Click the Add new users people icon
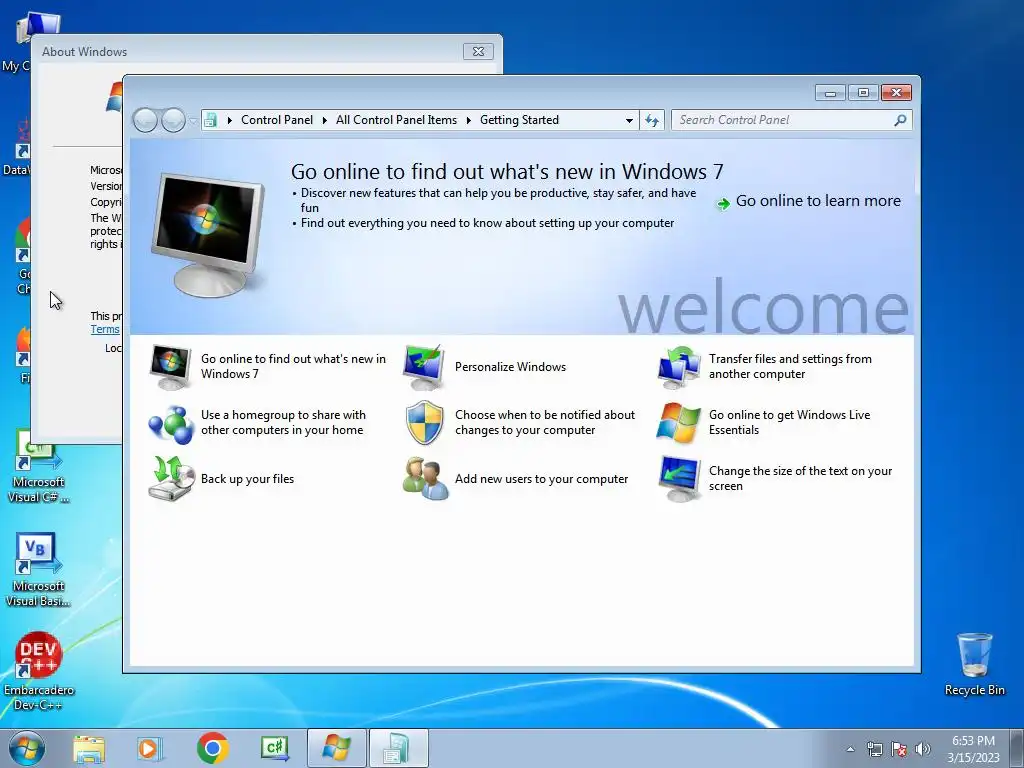The image size is (1024, 768). [425, 479]
